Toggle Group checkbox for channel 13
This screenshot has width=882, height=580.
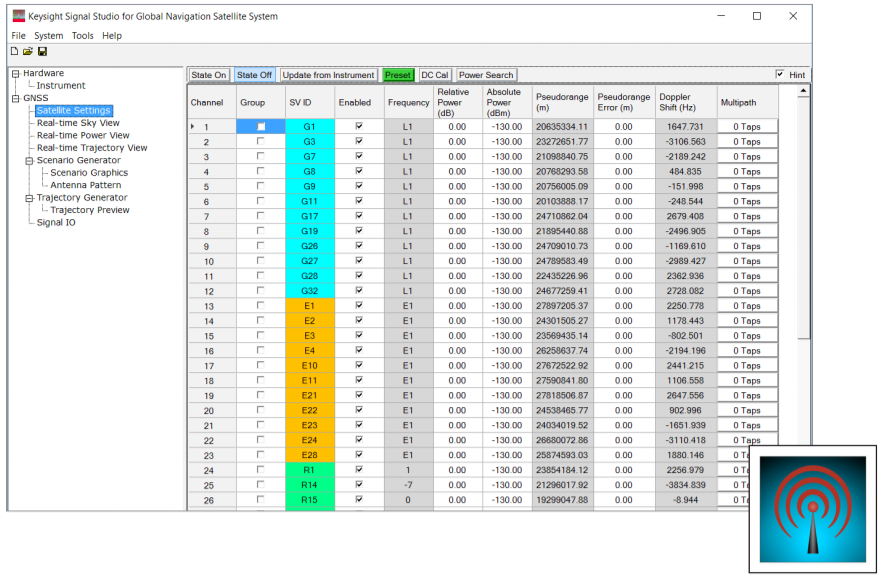[x=260, y=305]
